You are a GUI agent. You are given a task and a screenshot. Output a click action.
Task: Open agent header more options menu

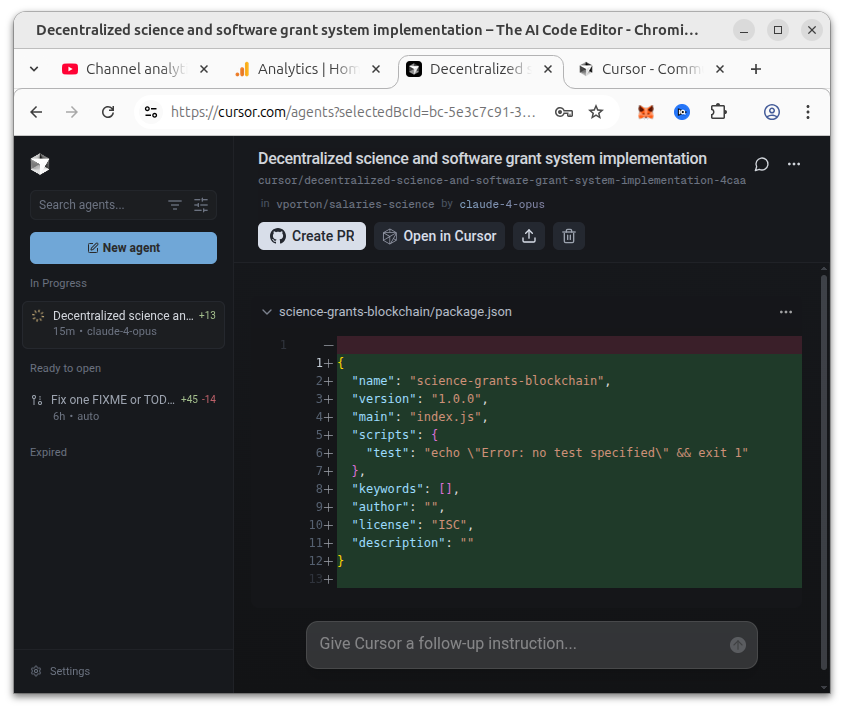tap(794, 164)
